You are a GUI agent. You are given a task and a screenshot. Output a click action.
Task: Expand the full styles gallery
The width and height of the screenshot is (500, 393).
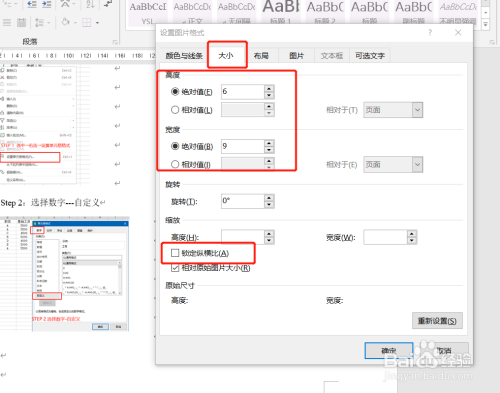coord(486,24)
